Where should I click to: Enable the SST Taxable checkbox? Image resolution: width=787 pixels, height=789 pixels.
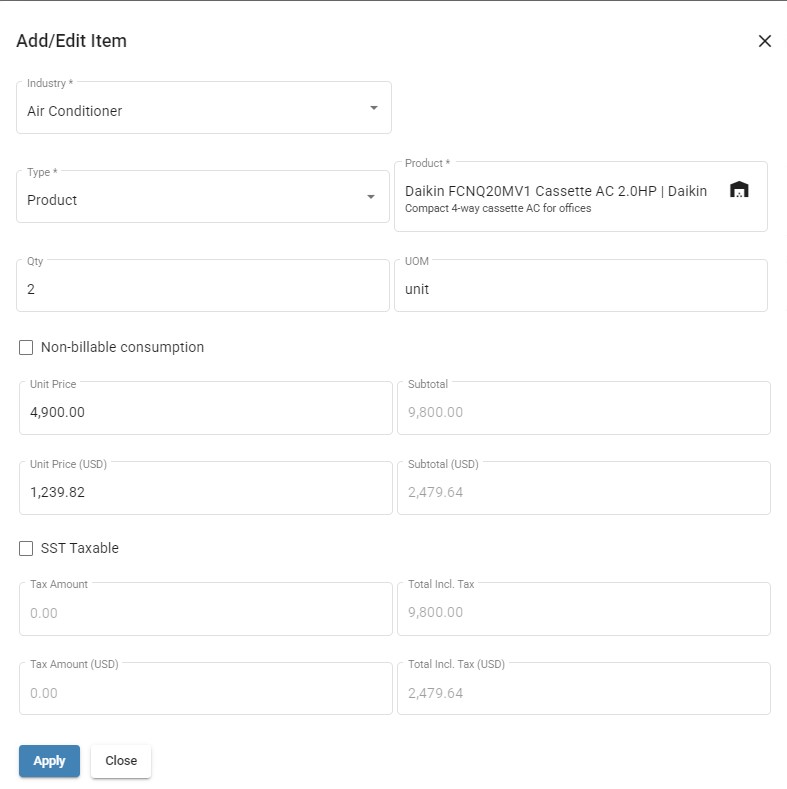[26, 548]
